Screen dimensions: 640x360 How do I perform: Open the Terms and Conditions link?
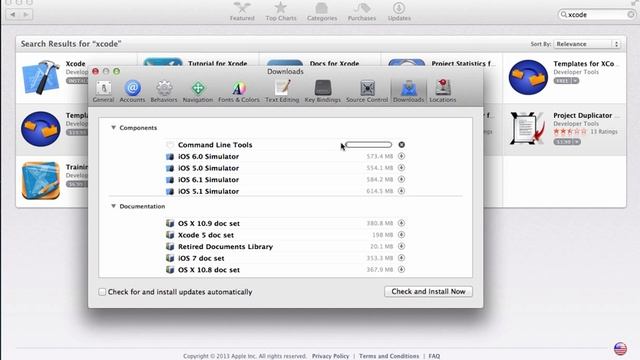pyautogui.click(x=389, y=356)
